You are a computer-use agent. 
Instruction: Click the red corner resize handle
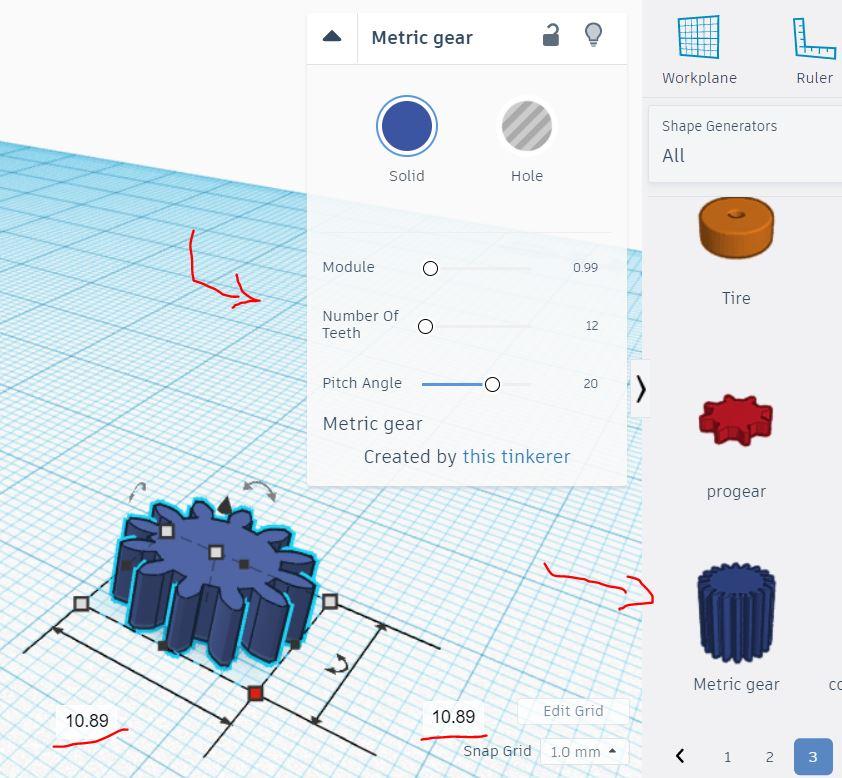point(256,693)
